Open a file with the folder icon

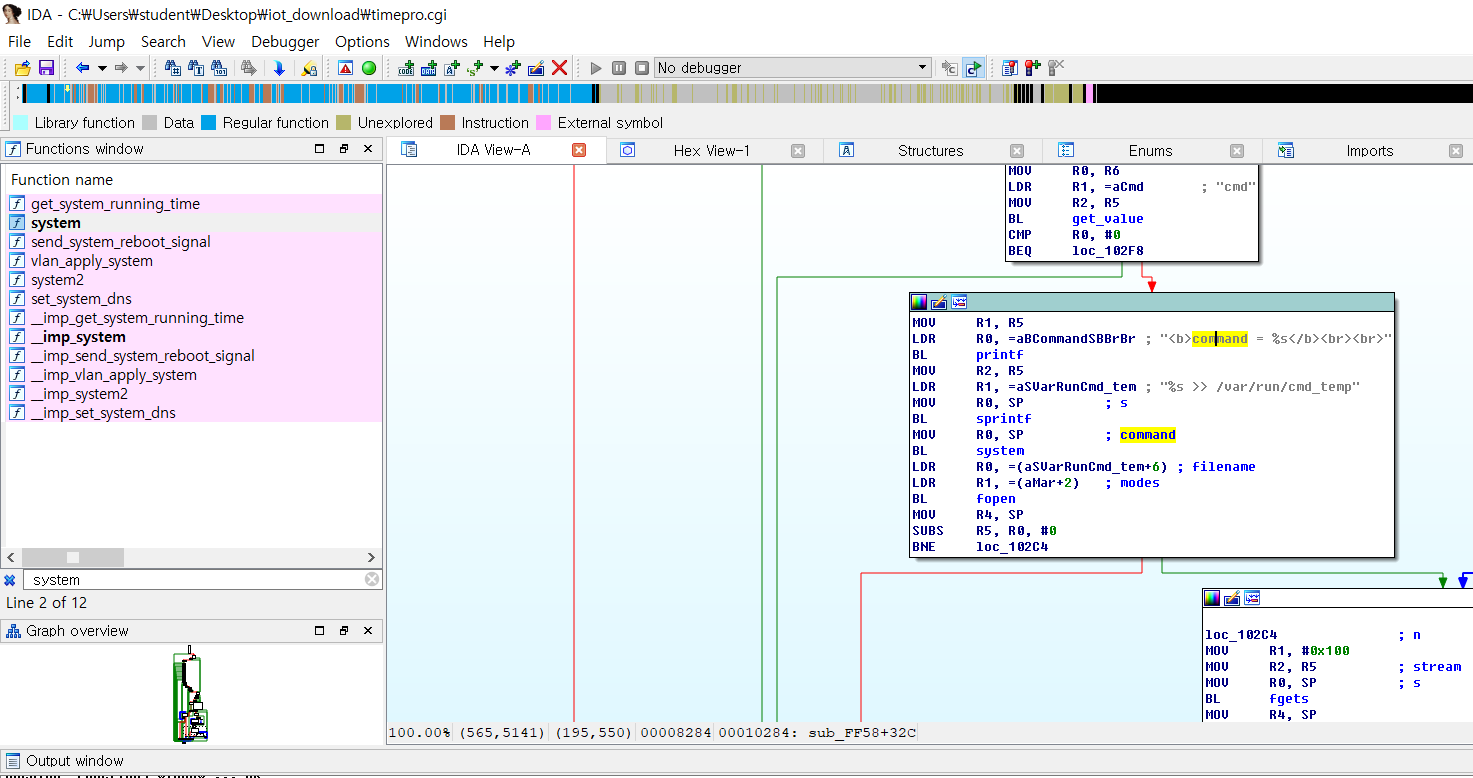[x=22, y=68]
